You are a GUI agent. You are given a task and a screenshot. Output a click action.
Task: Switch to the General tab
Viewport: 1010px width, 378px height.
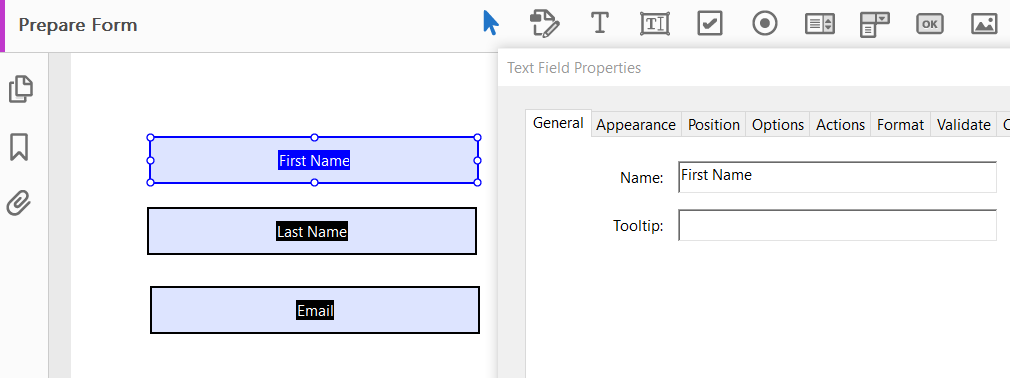click(x=558, y=122)
